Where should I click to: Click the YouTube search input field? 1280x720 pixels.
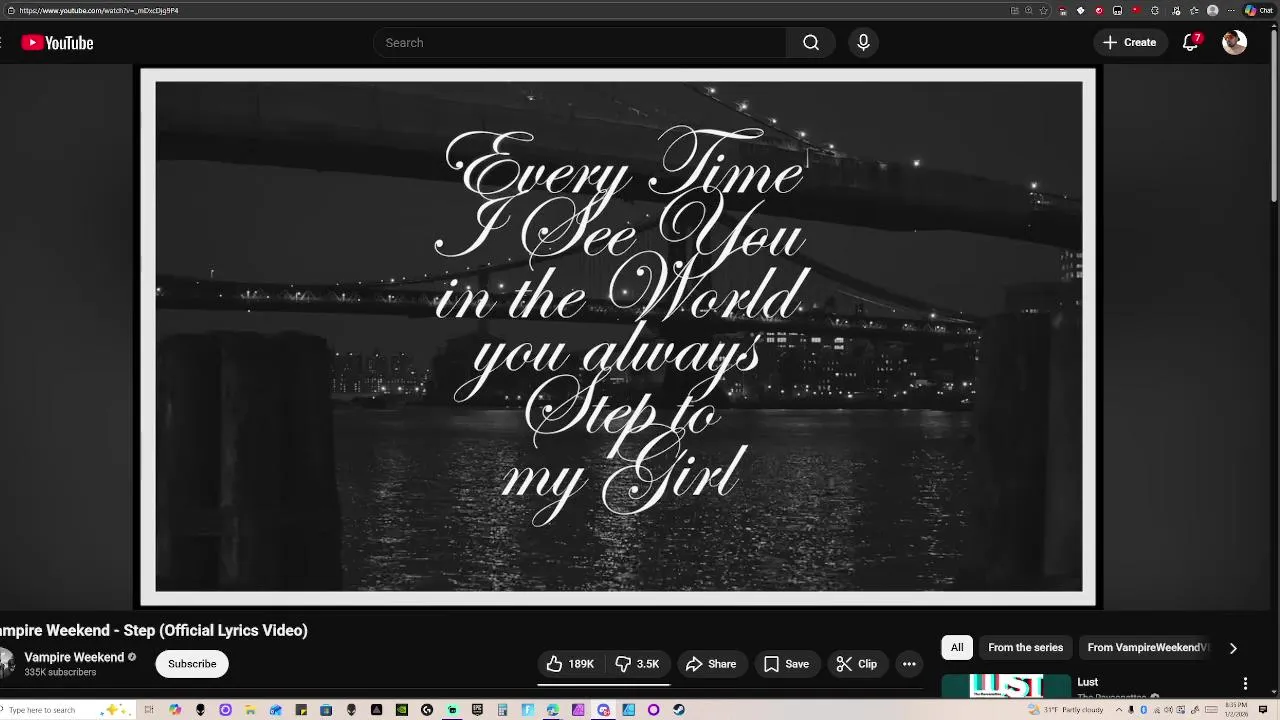[x=580, y=42]
